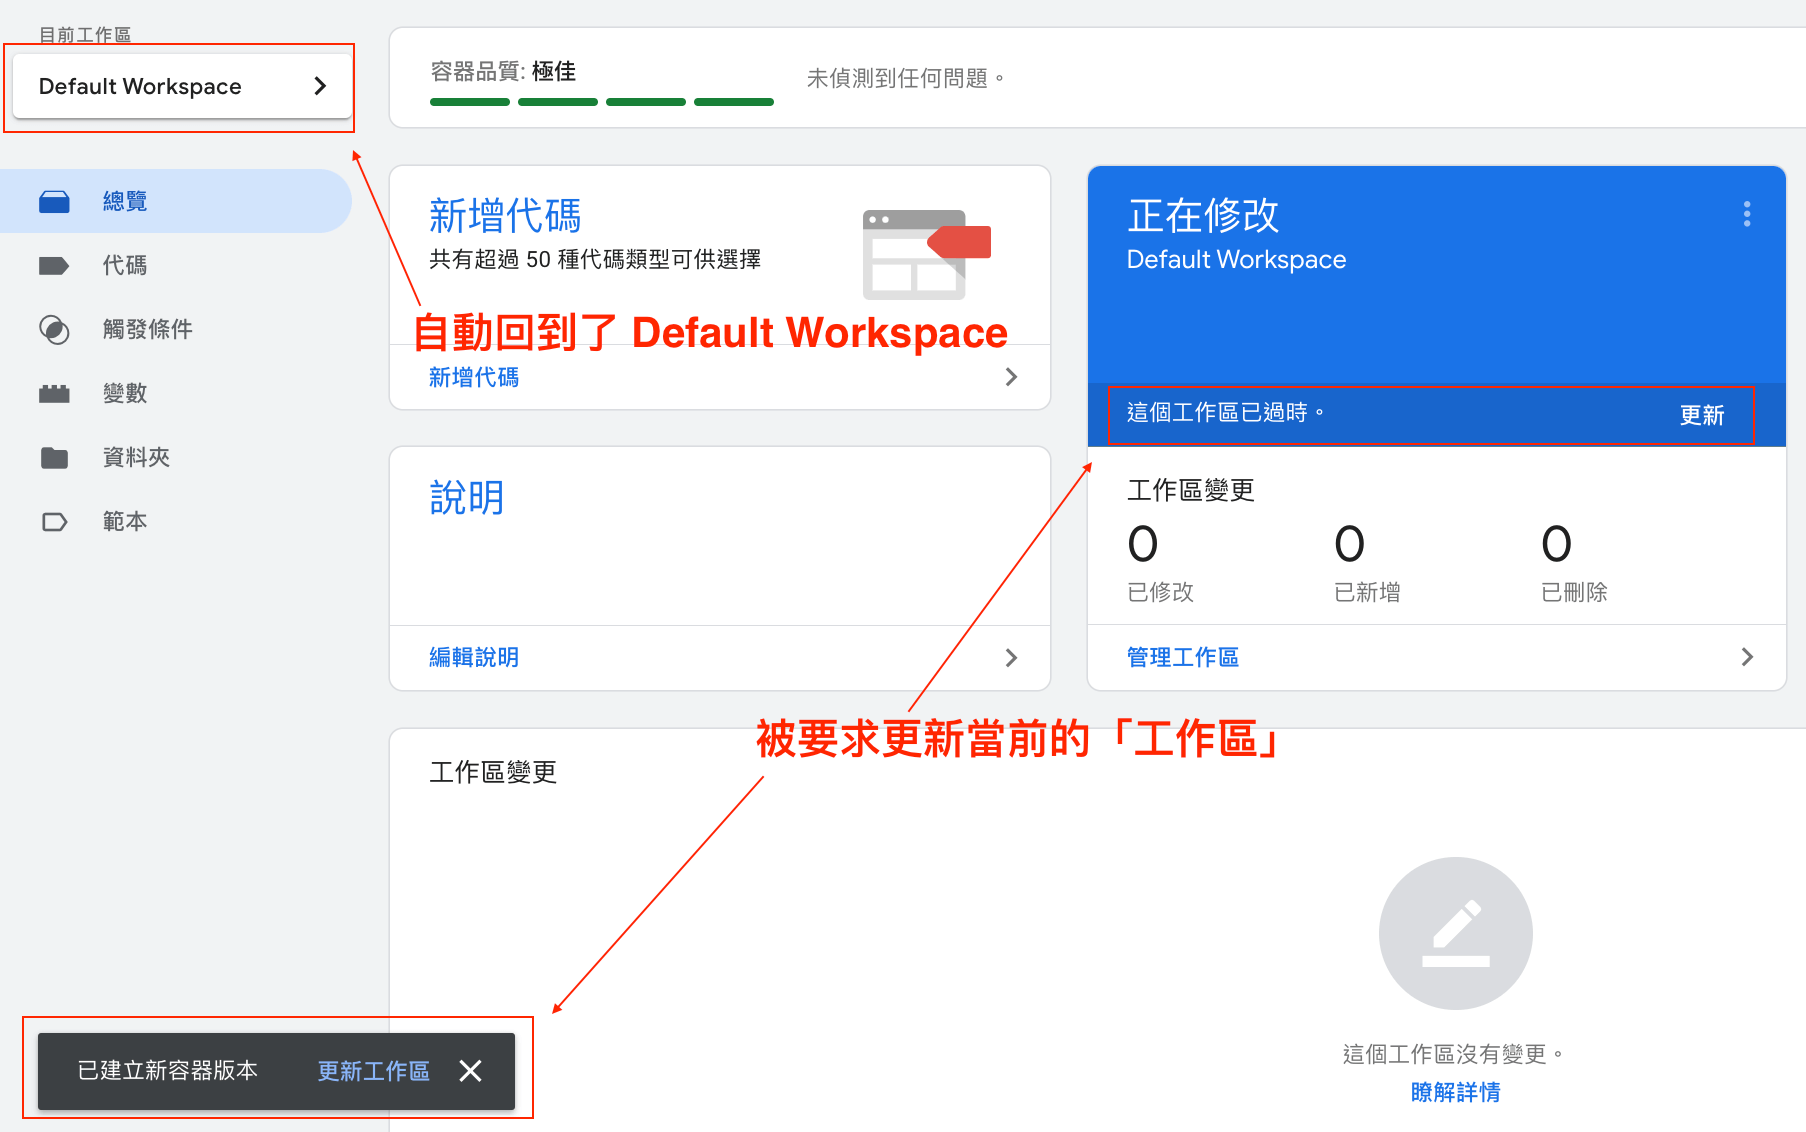The height and width of the screenshot is (1132, 1806).
Task: Click the 資料夾 folder icon in sidebar
Action: tap(54, 458)
